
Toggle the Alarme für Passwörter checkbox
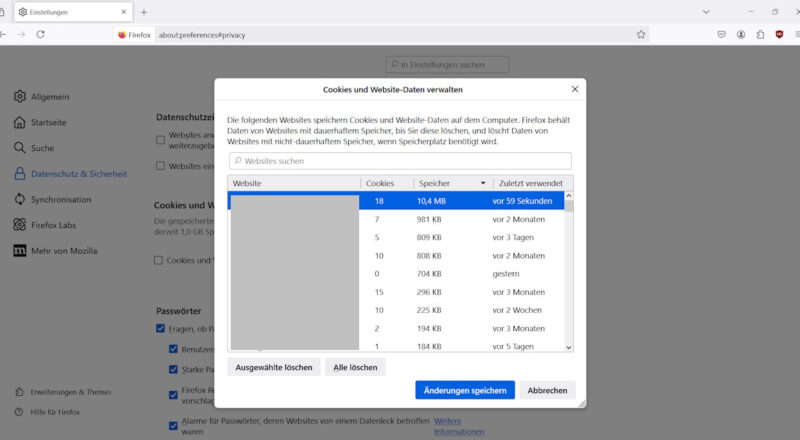coord(173,426)
